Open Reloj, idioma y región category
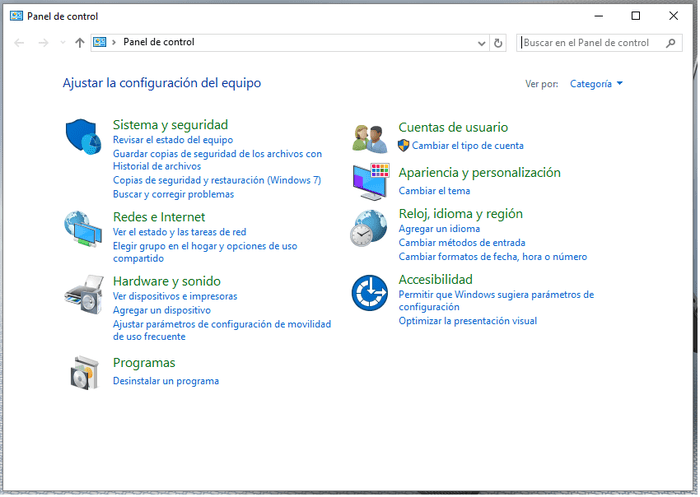 point(460,214)
